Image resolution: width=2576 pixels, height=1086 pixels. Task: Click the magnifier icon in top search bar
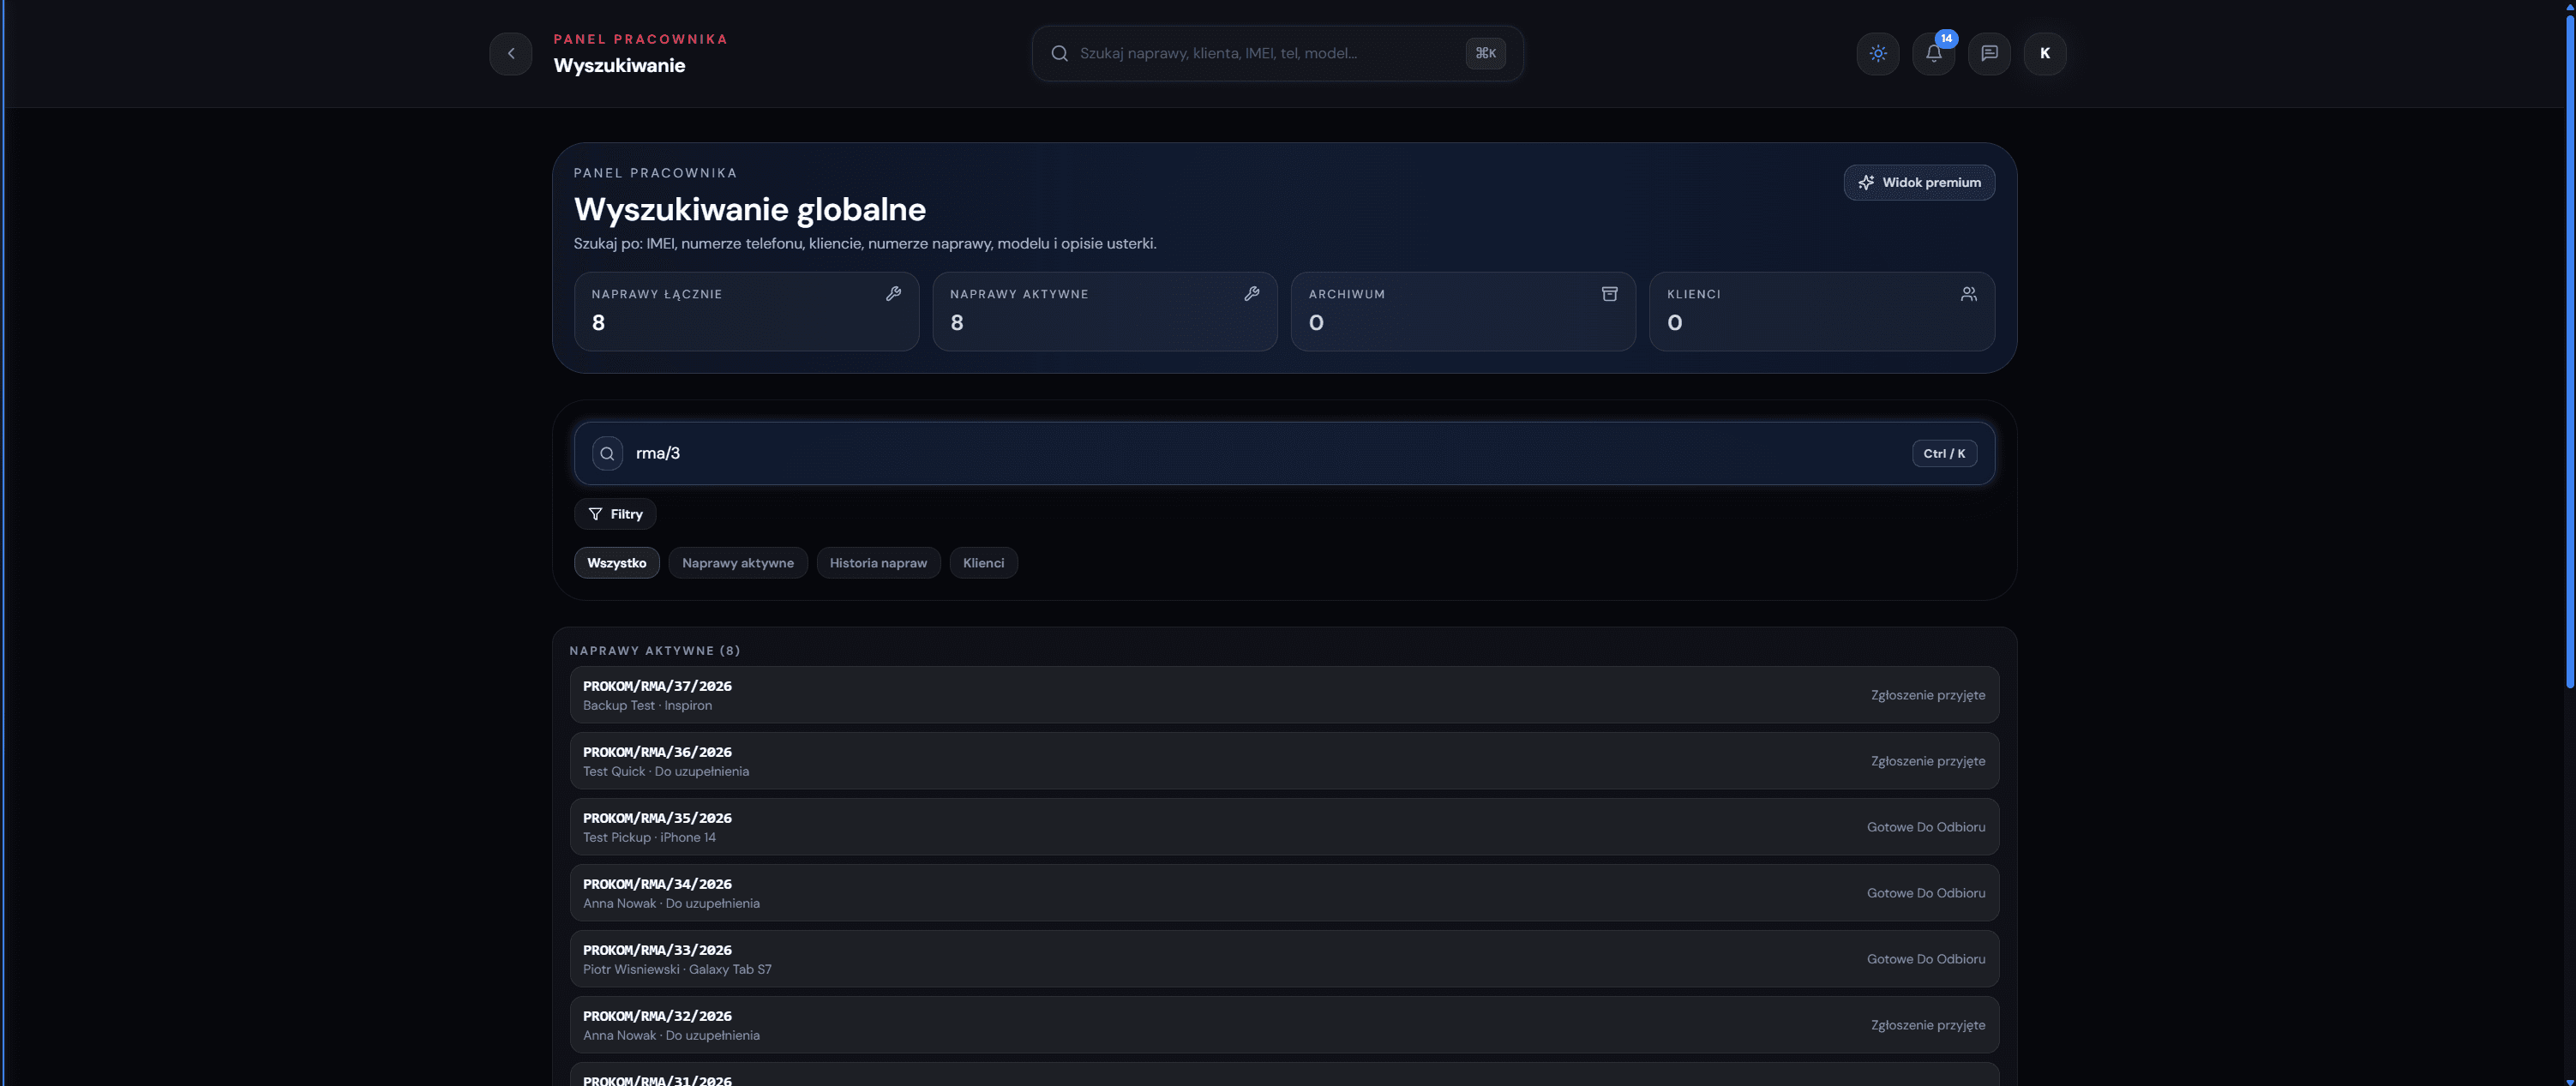1059,53
